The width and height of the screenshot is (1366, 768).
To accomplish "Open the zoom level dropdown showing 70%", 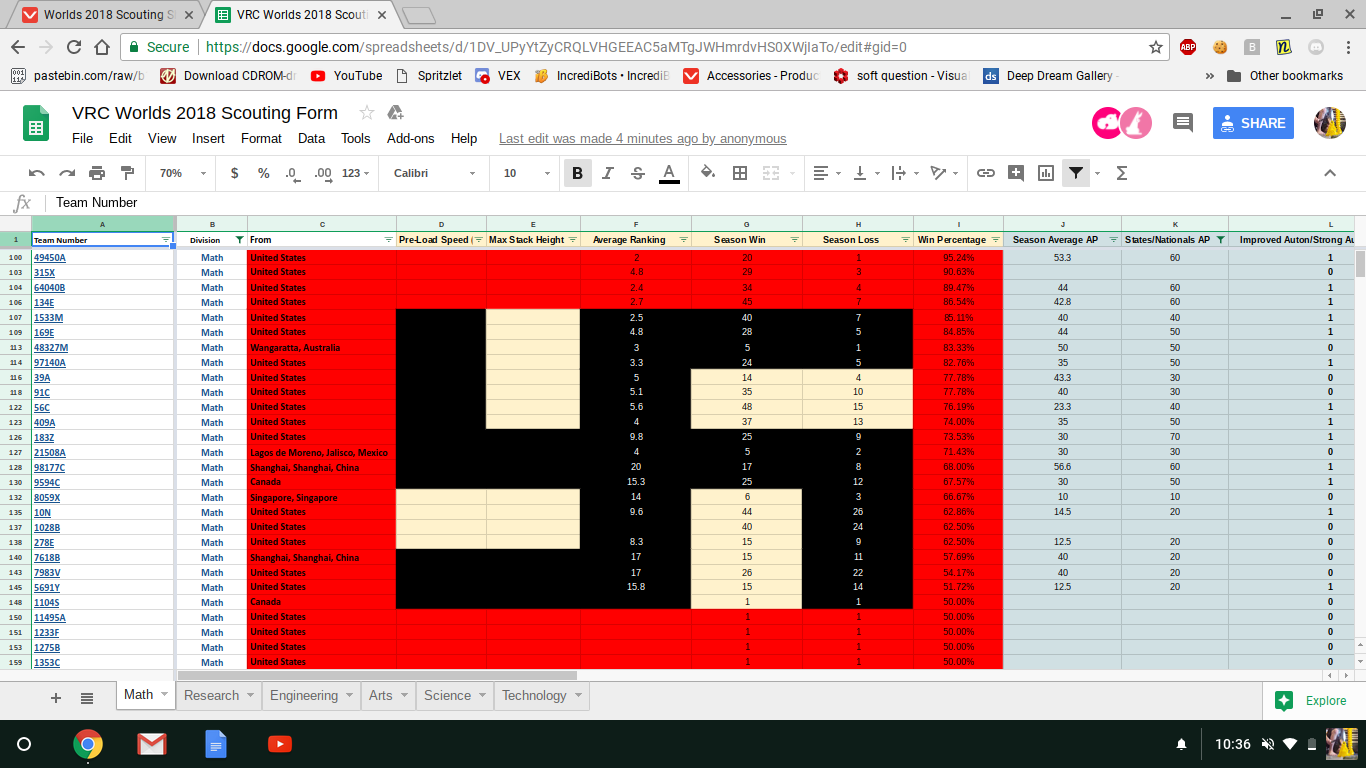I will tap(180, 173).
